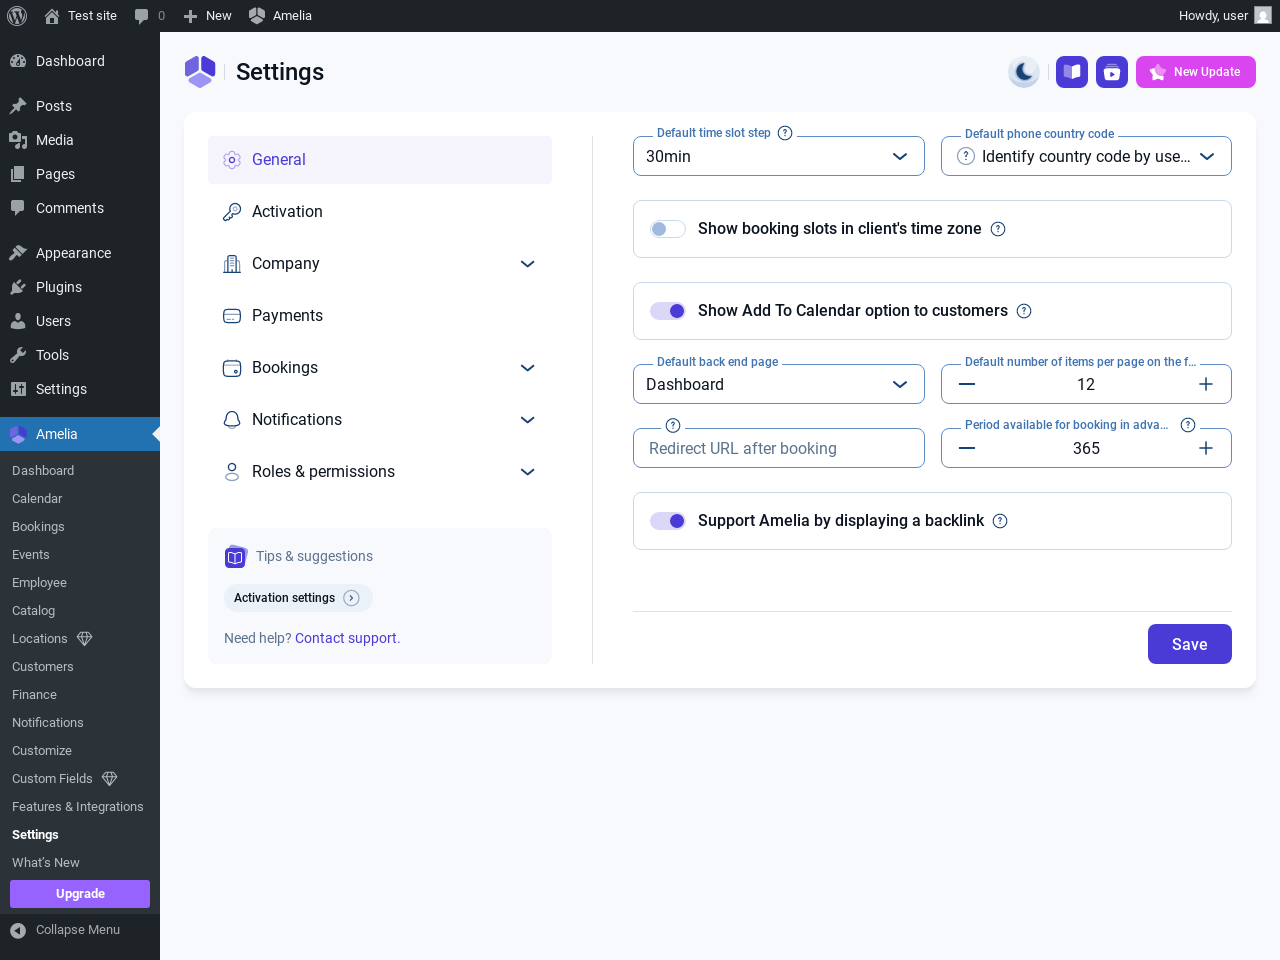Open Default back end page dropdown
The width and height of the screenshot is (1280, 960).
click(778, 385)
